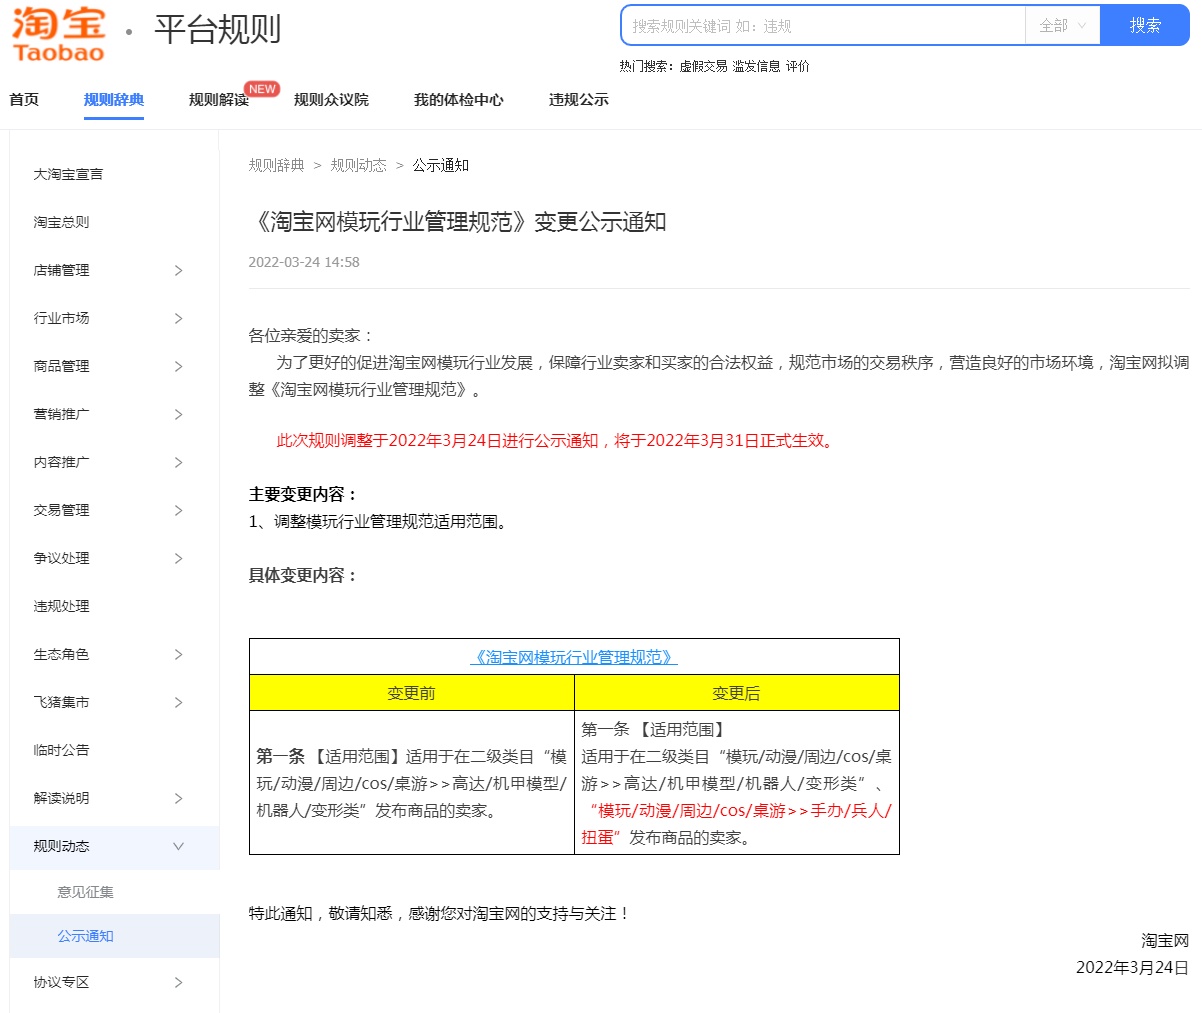Screen dimensions: 1202x1013
Task: Open 淘宝总则 in the sidebar
Action: [61, 222]
